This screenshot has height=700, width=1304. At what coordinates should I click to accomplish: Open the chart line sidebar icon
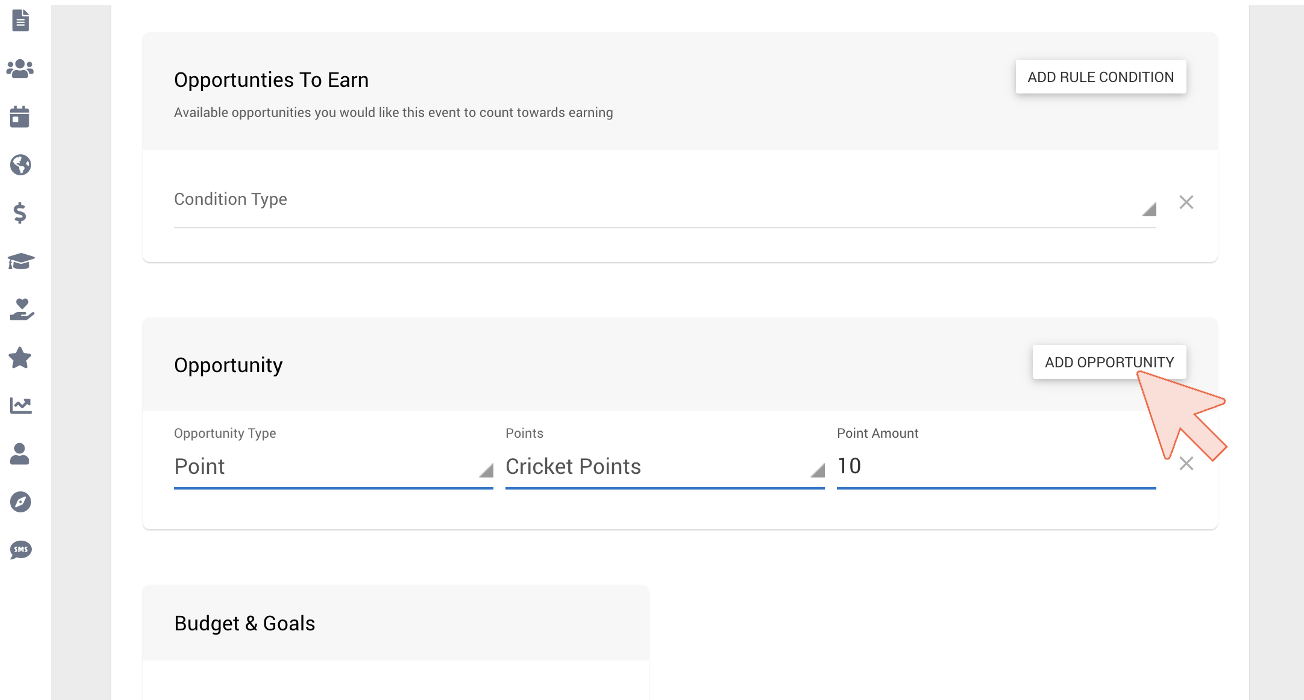20,405
